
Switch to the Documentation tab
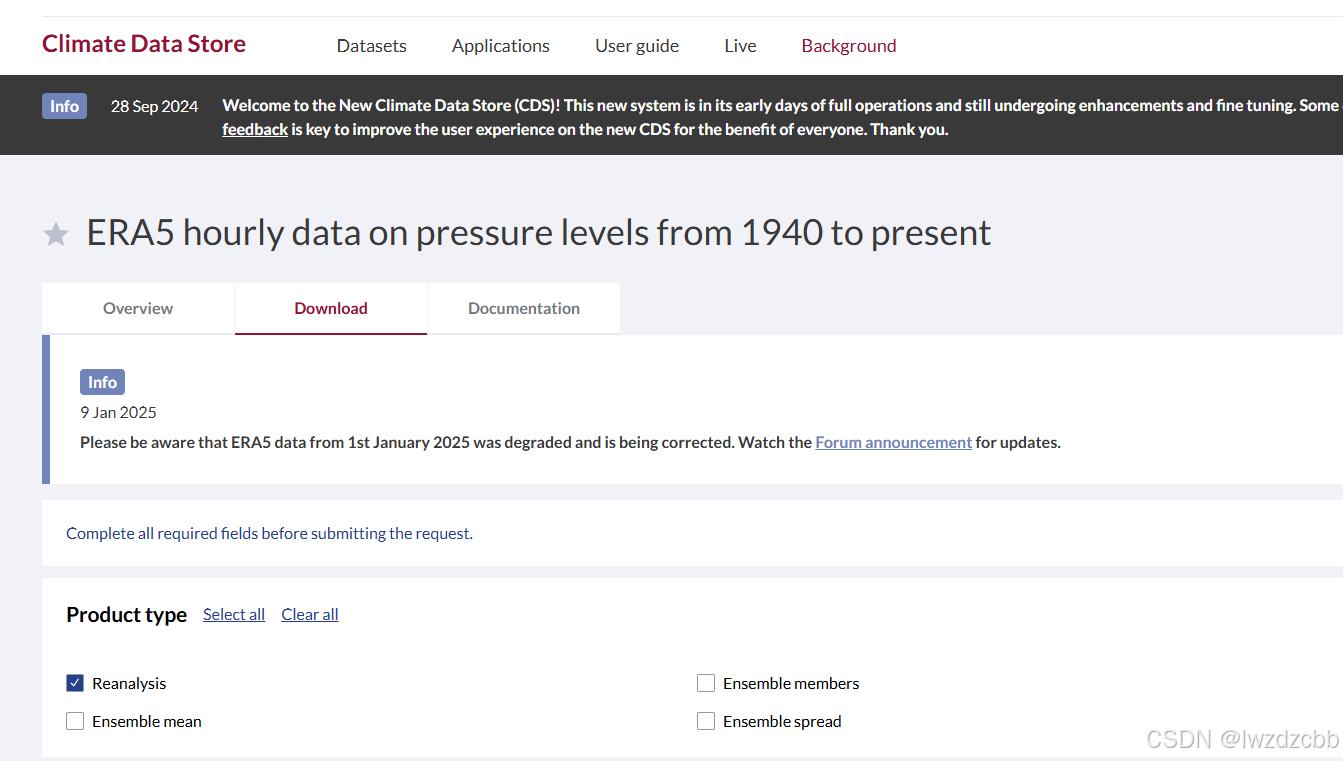click(524, 308)
